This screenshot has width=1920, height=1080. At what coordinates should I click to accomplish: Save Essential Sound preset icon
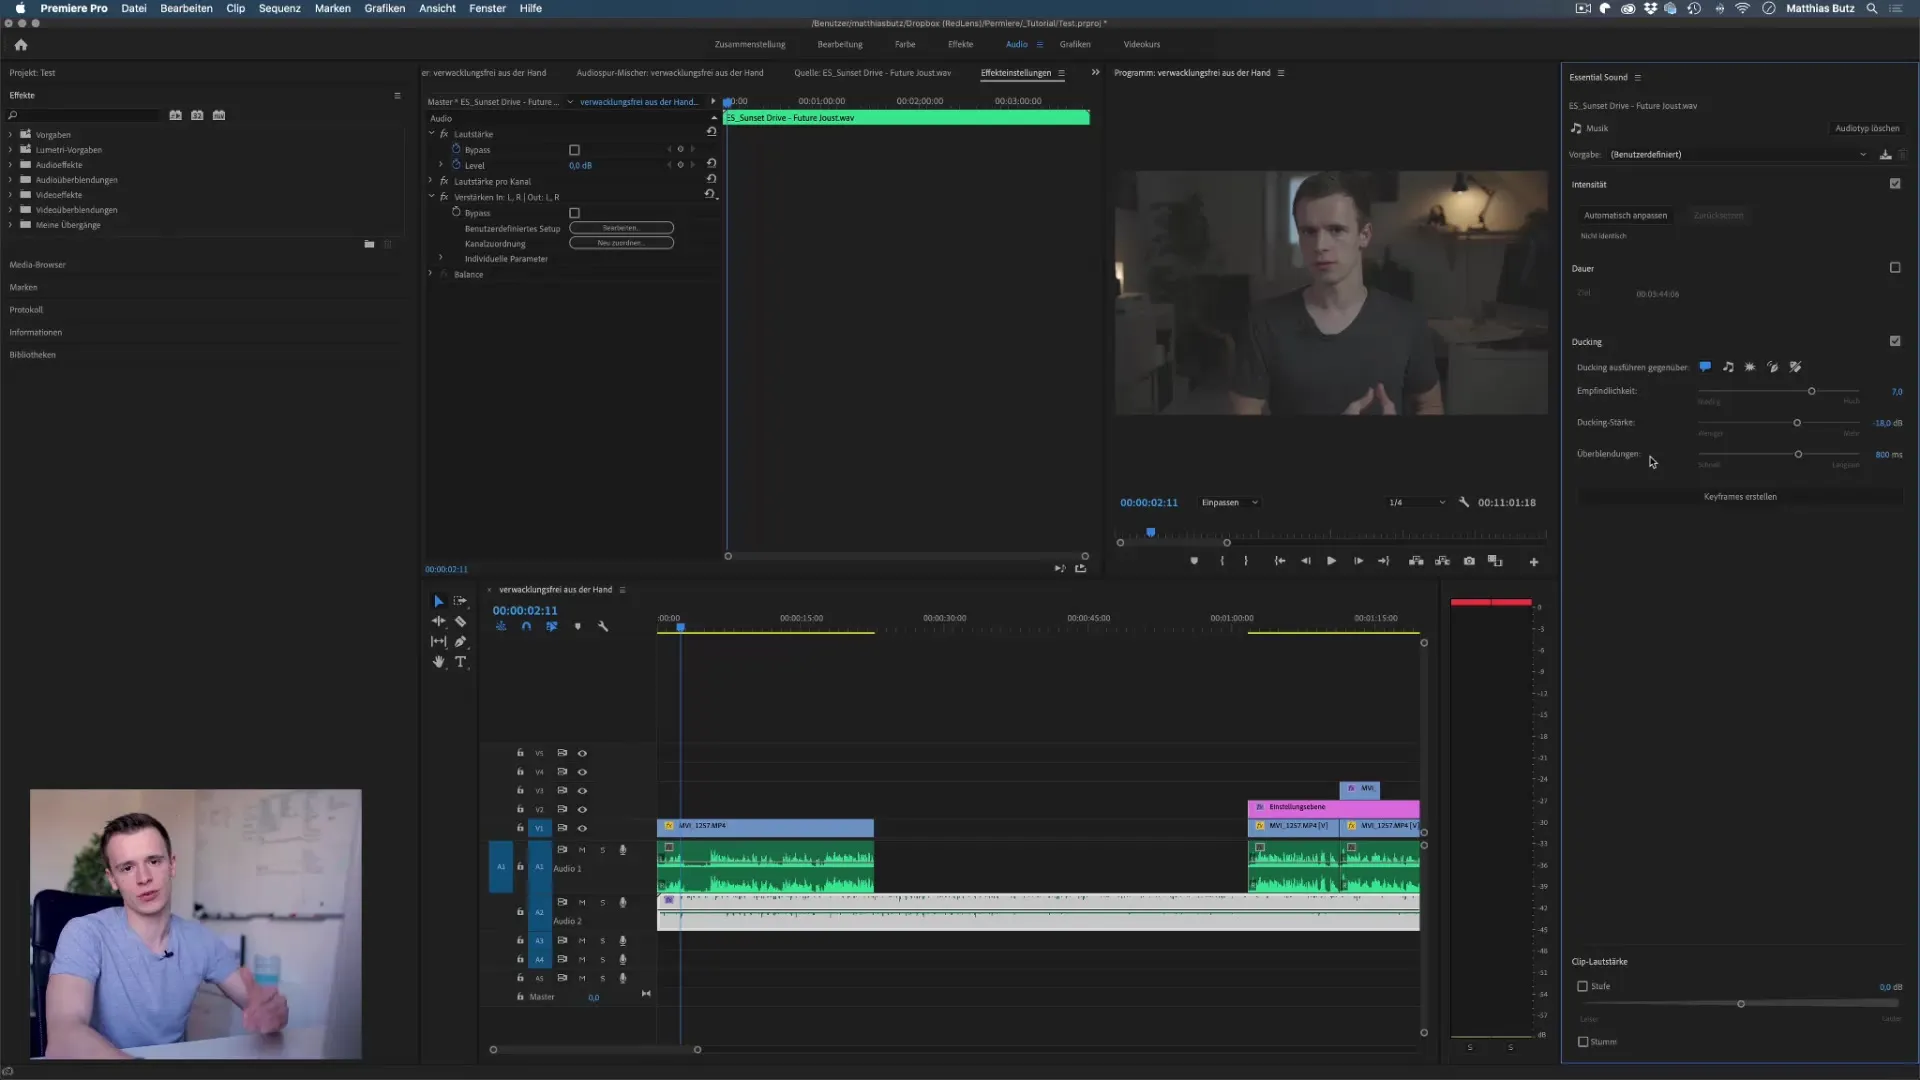click(1885, 155)
